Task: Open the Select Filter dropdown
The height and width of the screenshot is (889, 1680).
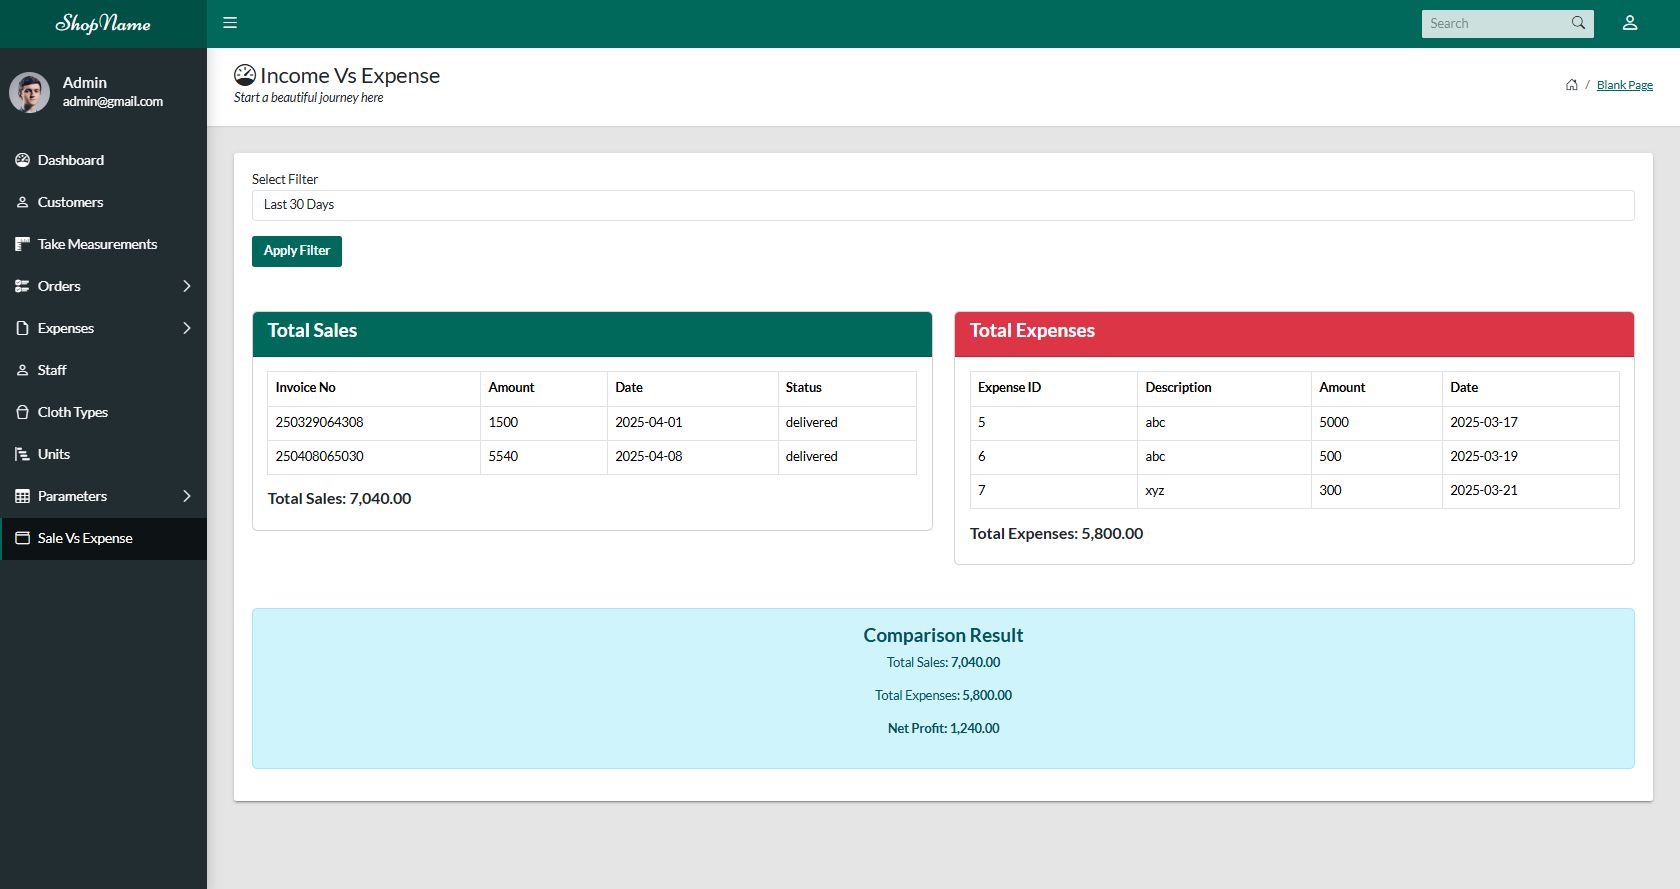Action: [942, 205]
